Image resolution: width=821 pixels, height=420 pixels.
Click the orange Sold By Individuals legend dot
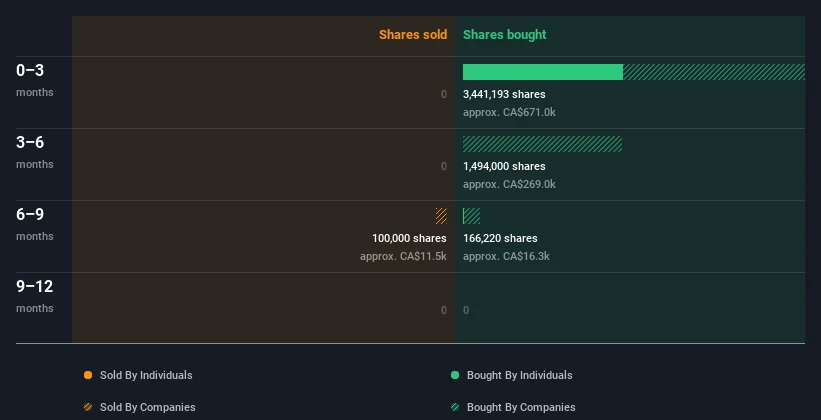pyautogui.click(x=88, y=376)
